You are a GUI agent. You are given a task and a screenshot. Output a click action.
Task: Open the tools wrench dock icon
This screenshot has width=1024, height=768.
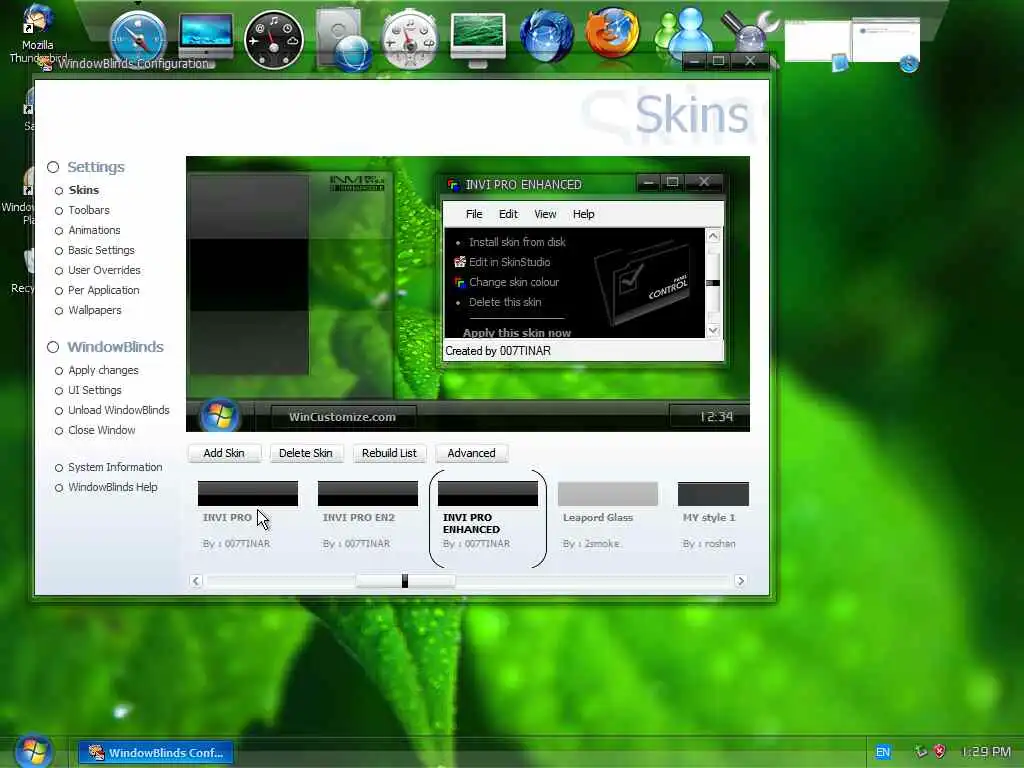coord(750,31)
